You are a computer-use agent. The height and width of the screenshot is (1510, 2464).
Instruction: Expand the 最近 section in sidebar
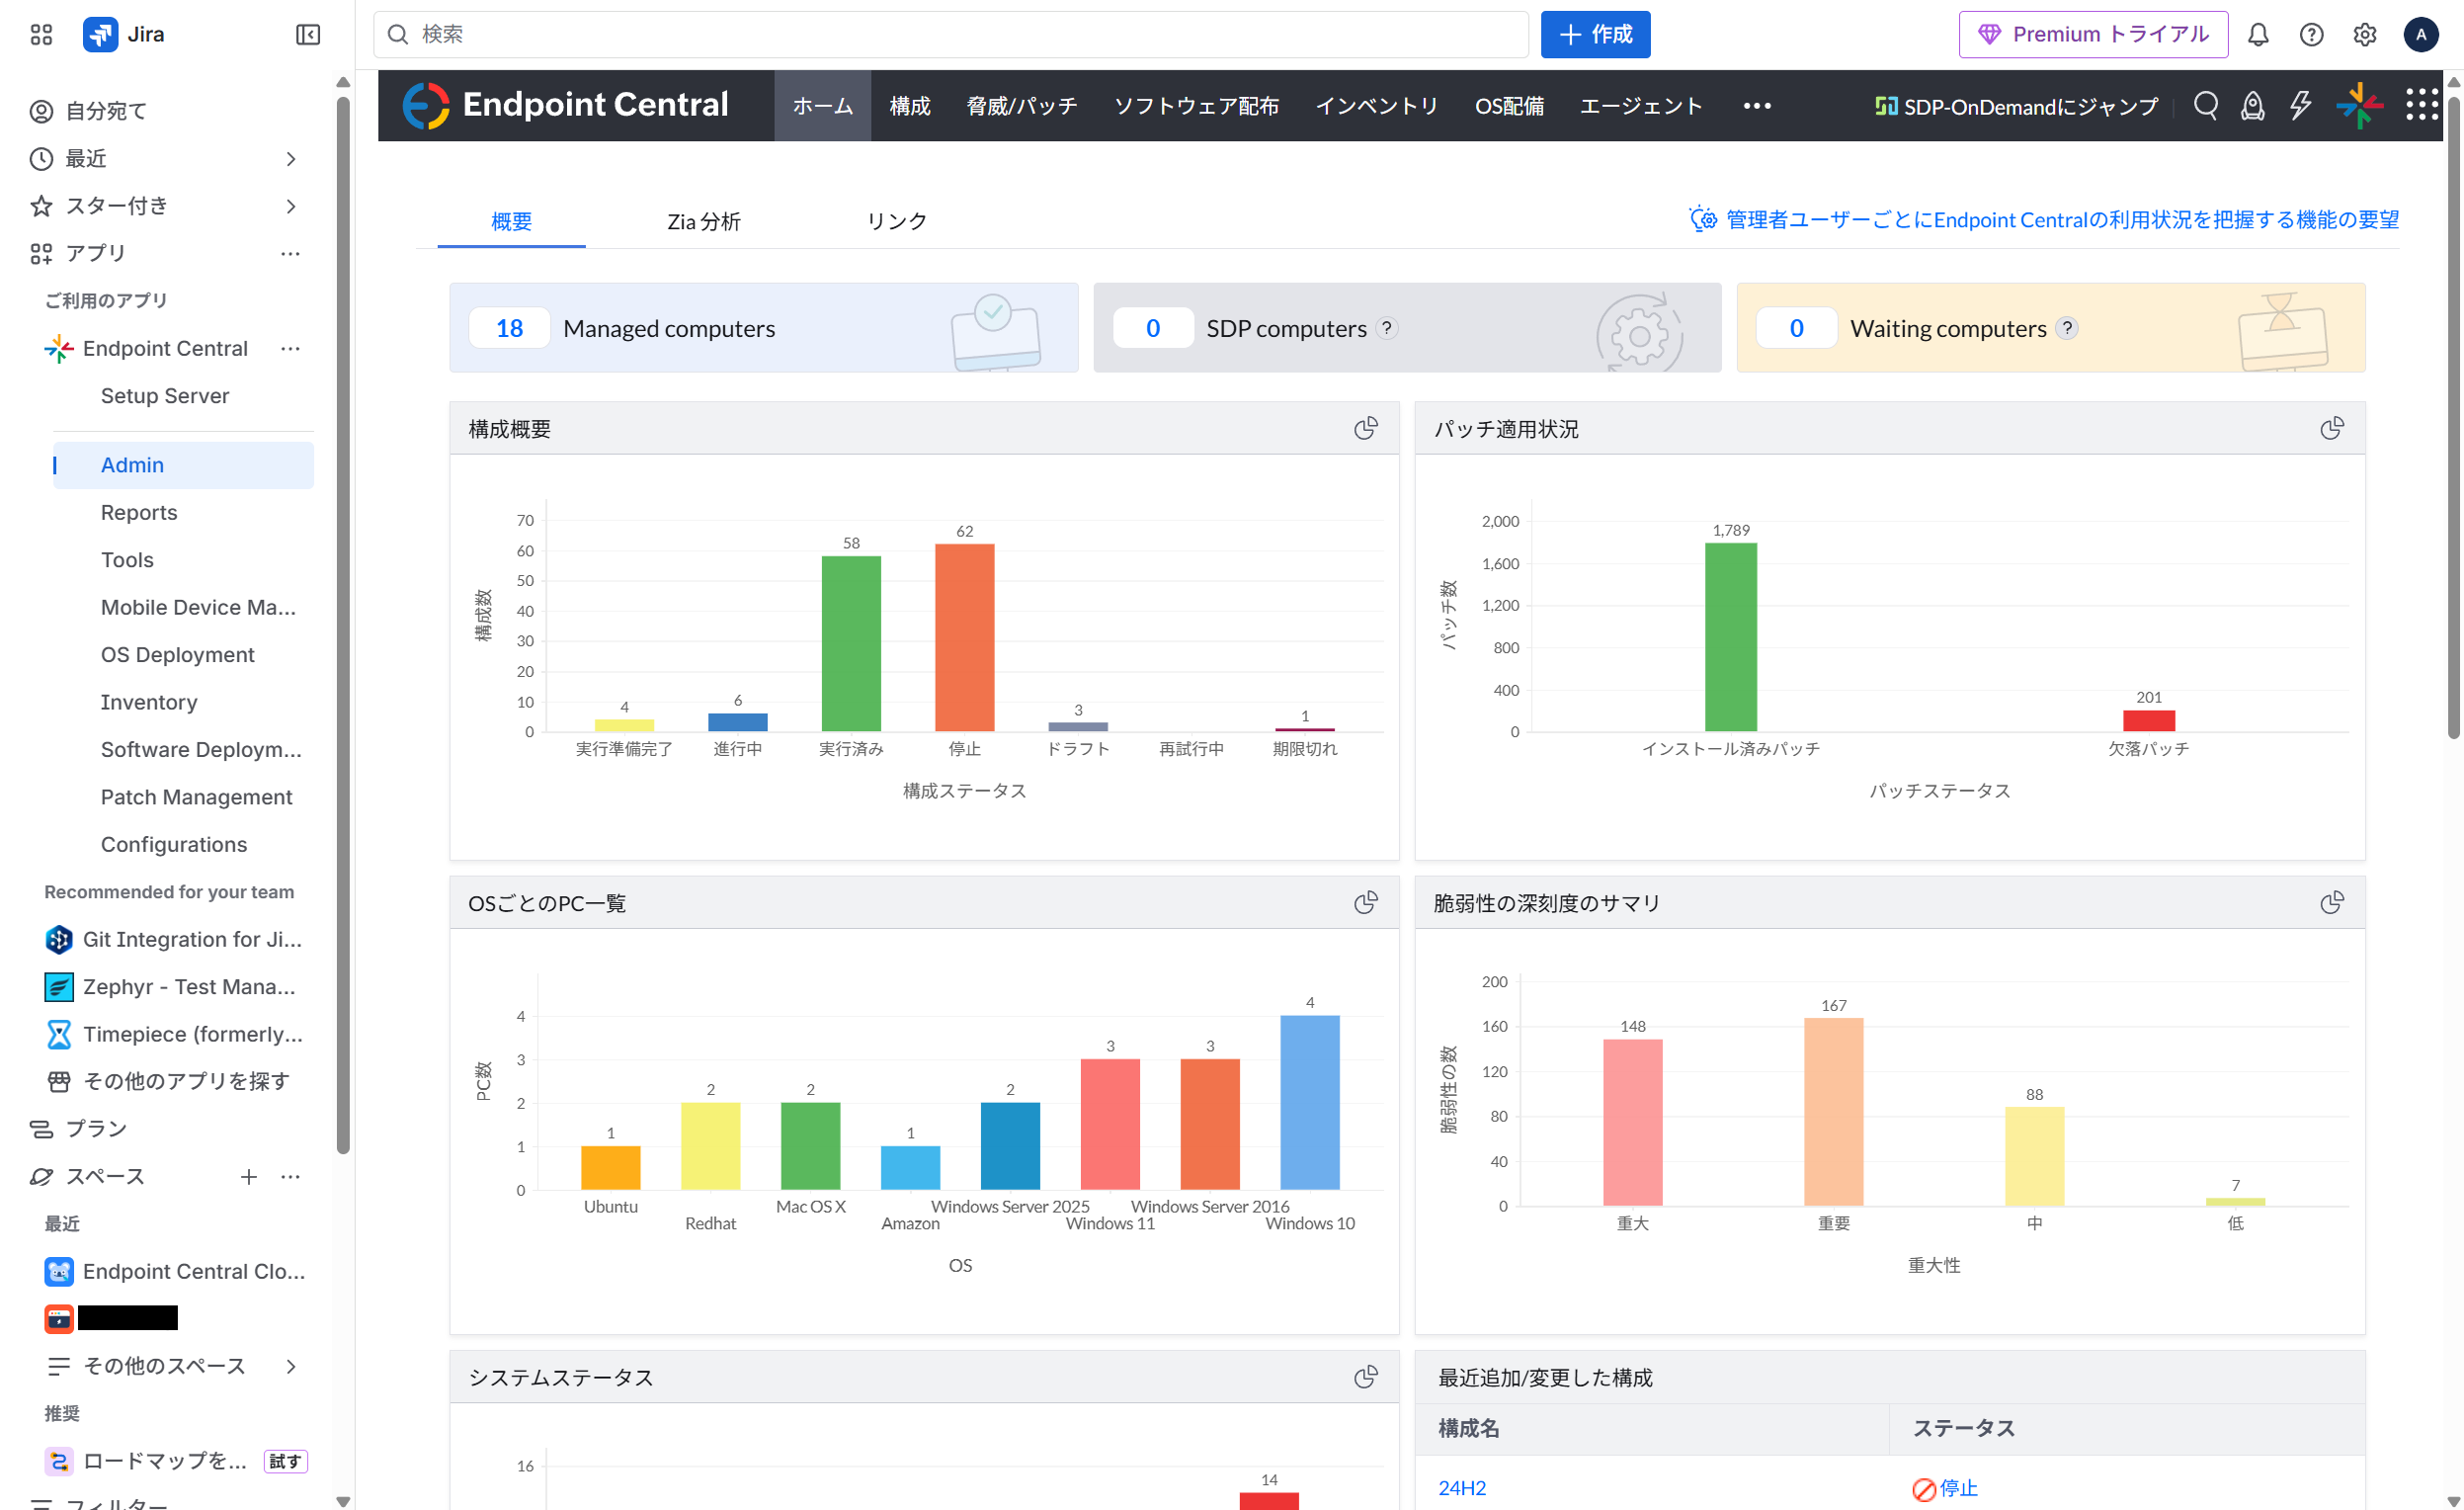(291, 159)
